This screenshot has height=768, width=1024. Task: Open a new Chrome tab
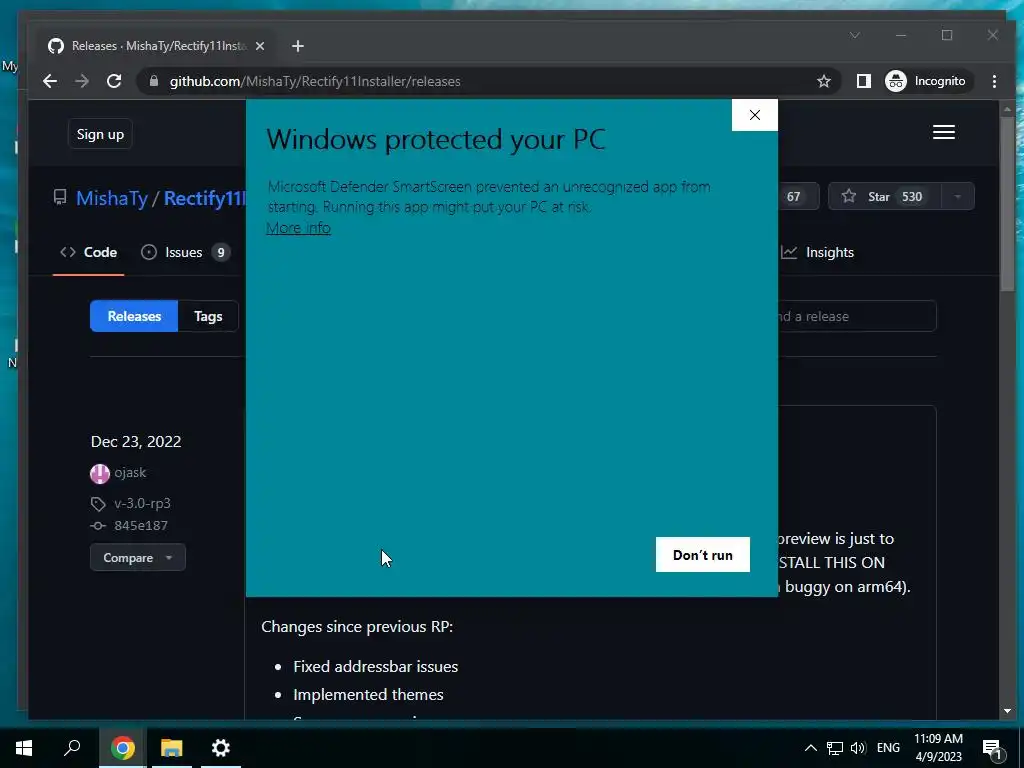point(298,46)
